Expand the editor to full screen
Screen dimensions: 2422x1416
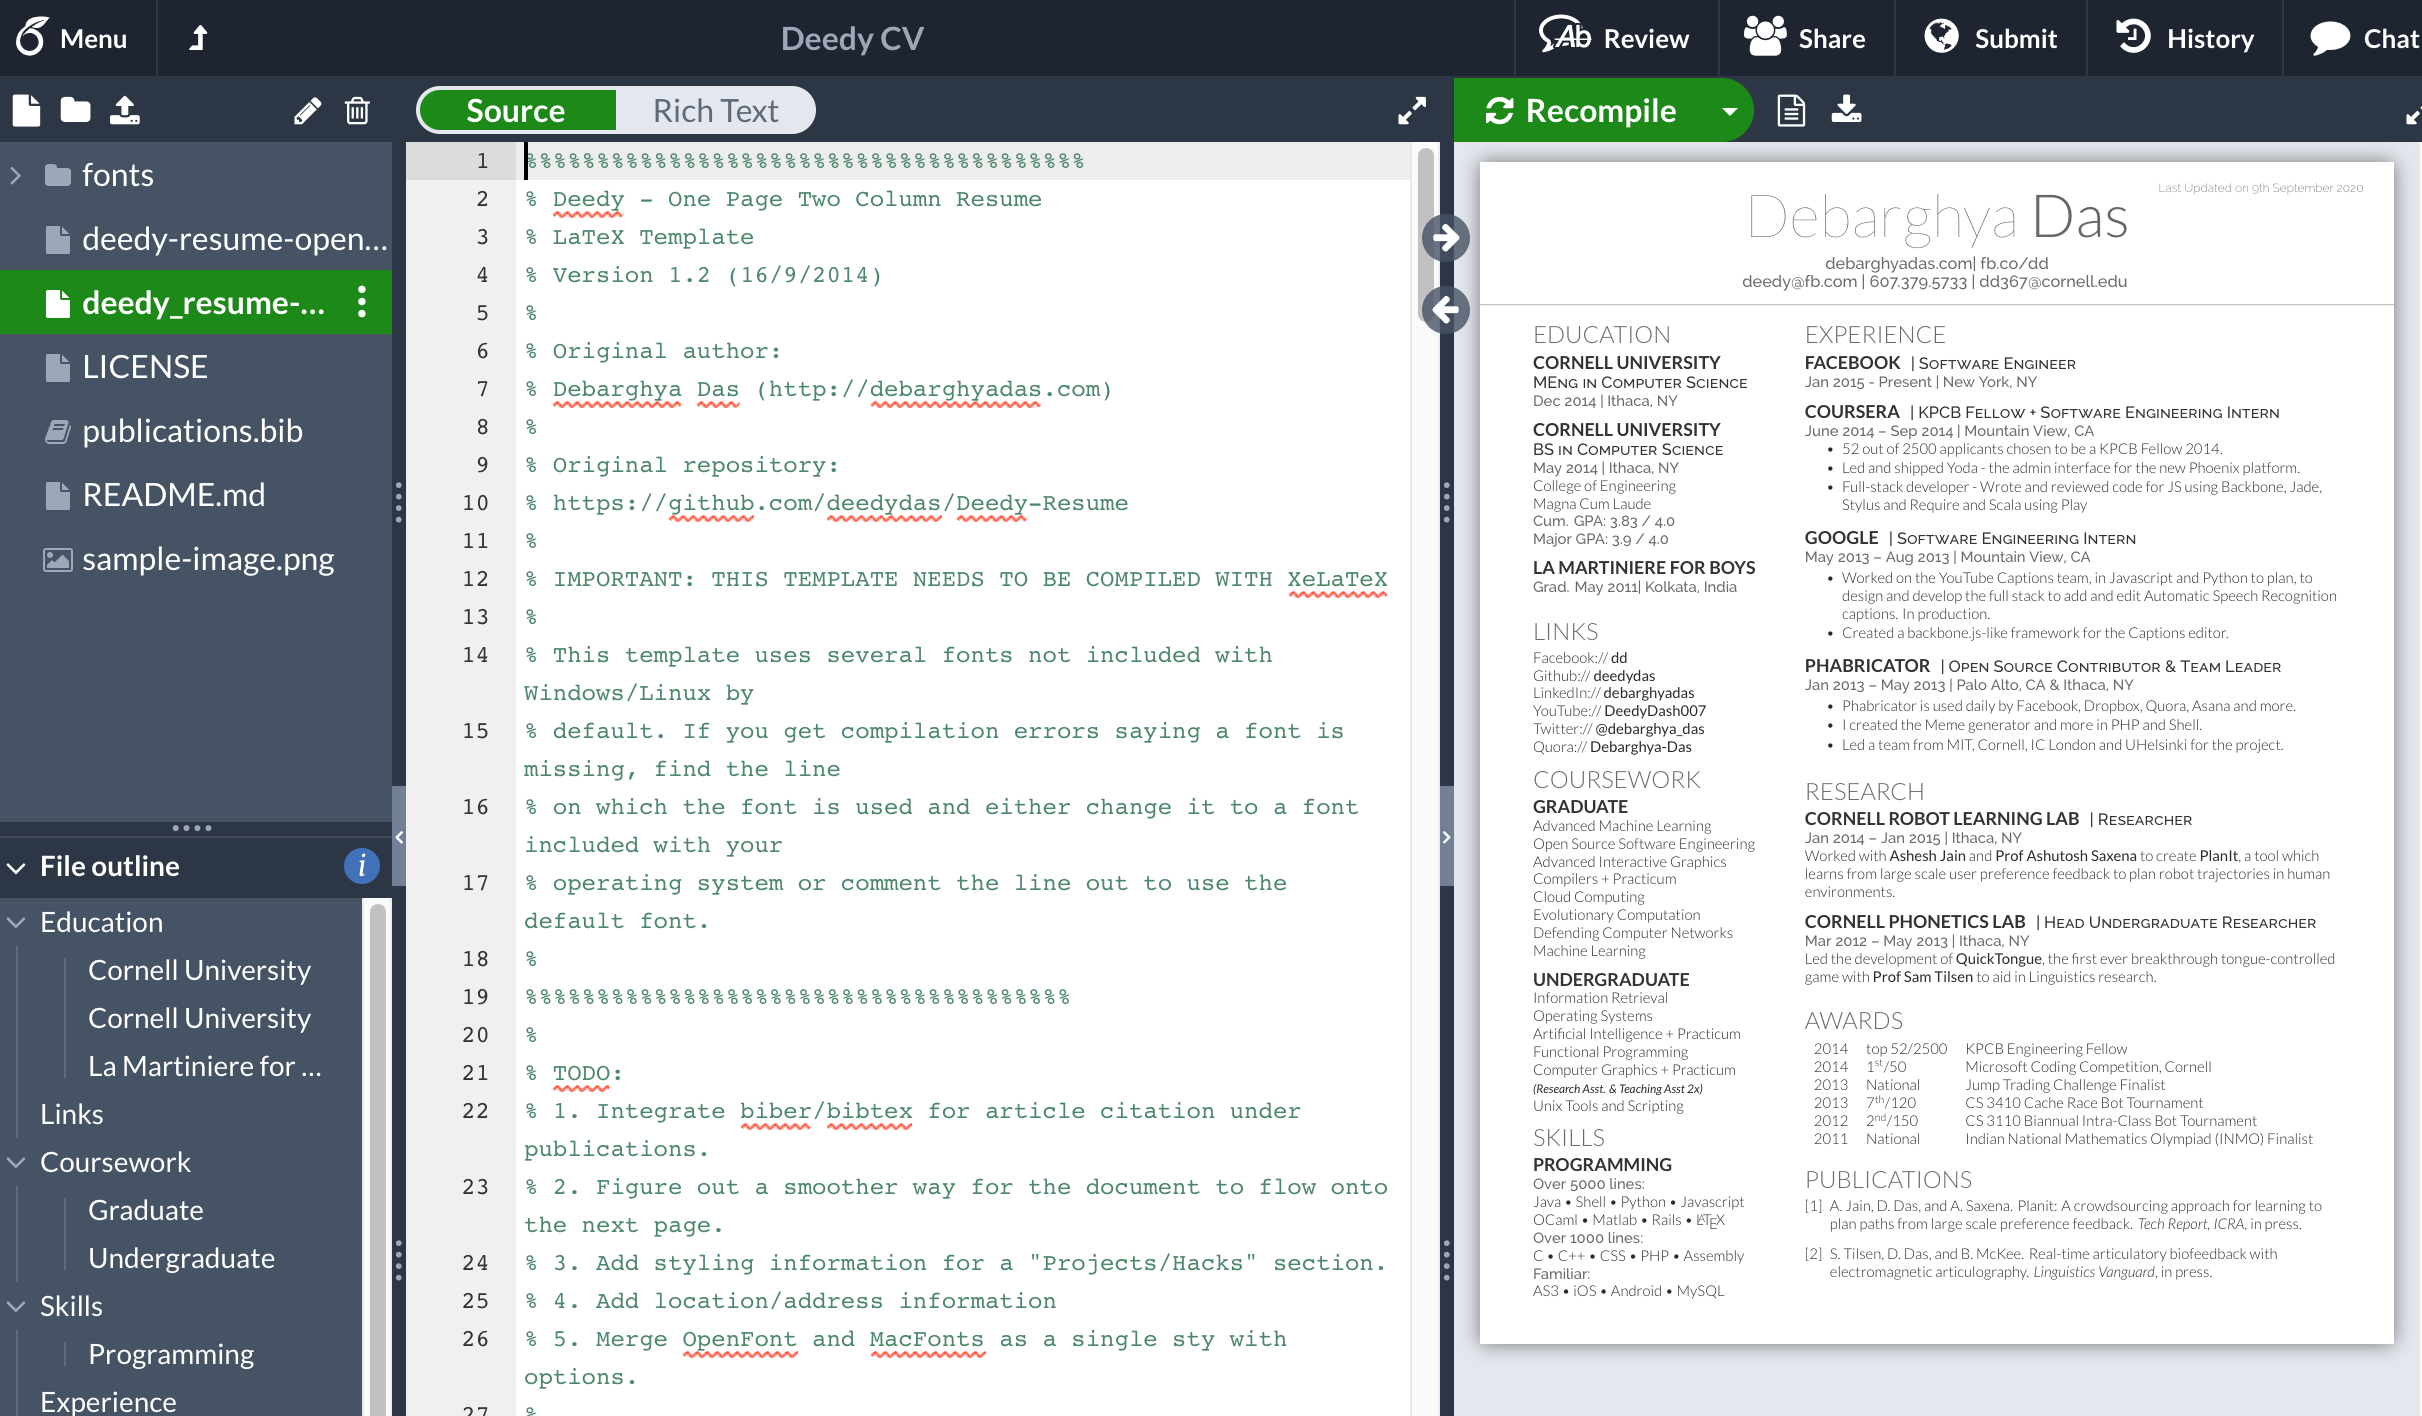click(1411, 110)
